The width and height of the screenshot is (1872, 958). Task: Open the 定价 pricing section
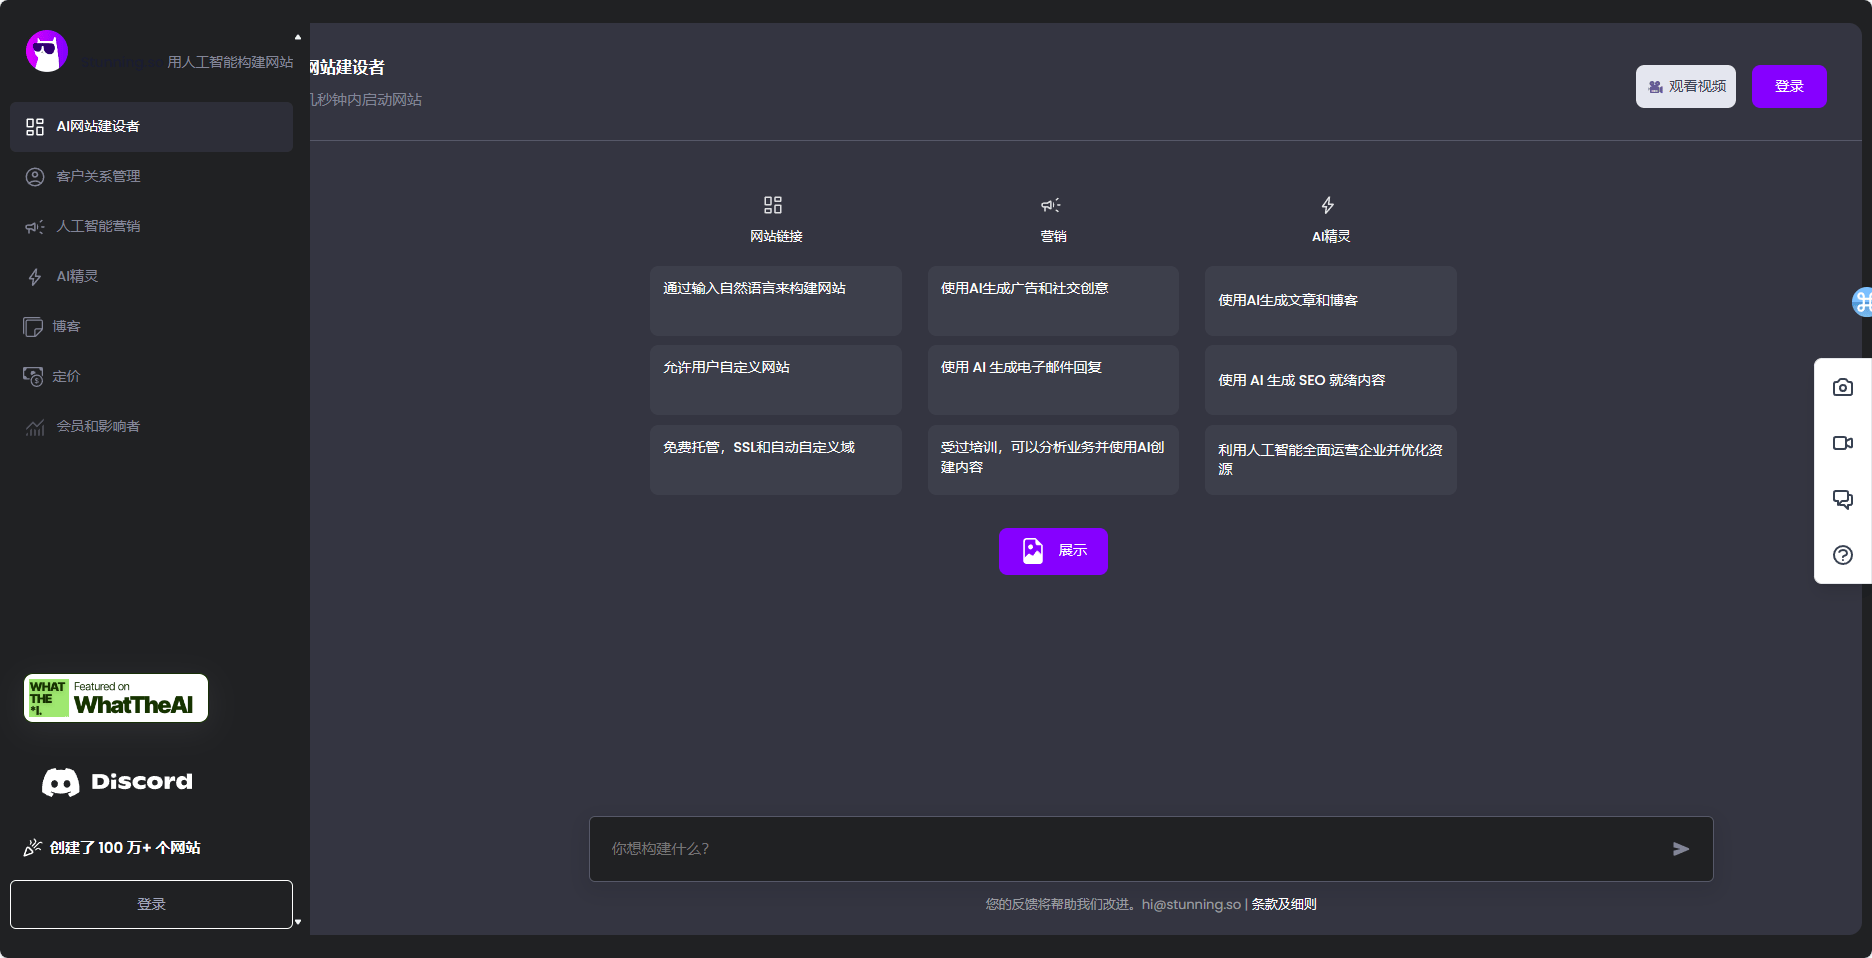34,377
